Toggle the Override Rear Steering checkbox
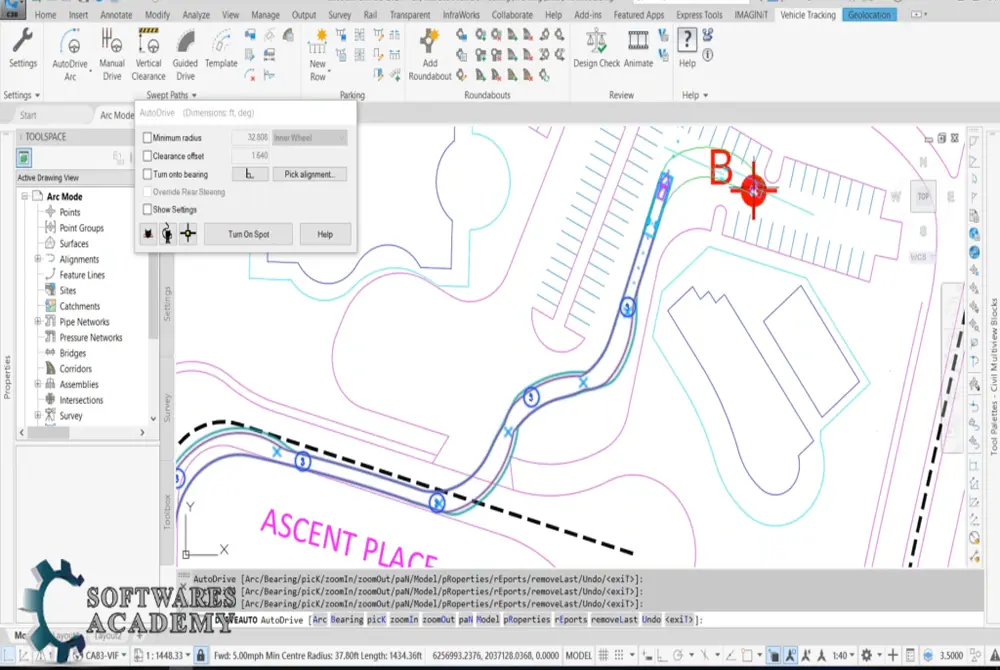Viewport: 1000px width, 670px height. click(x=147, y=192)
